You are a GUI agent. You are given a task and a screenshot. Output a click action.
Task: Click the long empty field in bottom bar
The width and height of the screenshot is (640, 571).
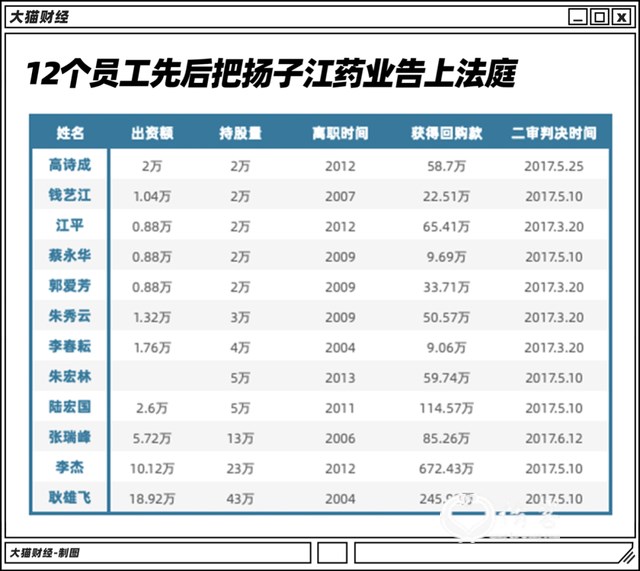pyautogui.click(x=494, y=553)
